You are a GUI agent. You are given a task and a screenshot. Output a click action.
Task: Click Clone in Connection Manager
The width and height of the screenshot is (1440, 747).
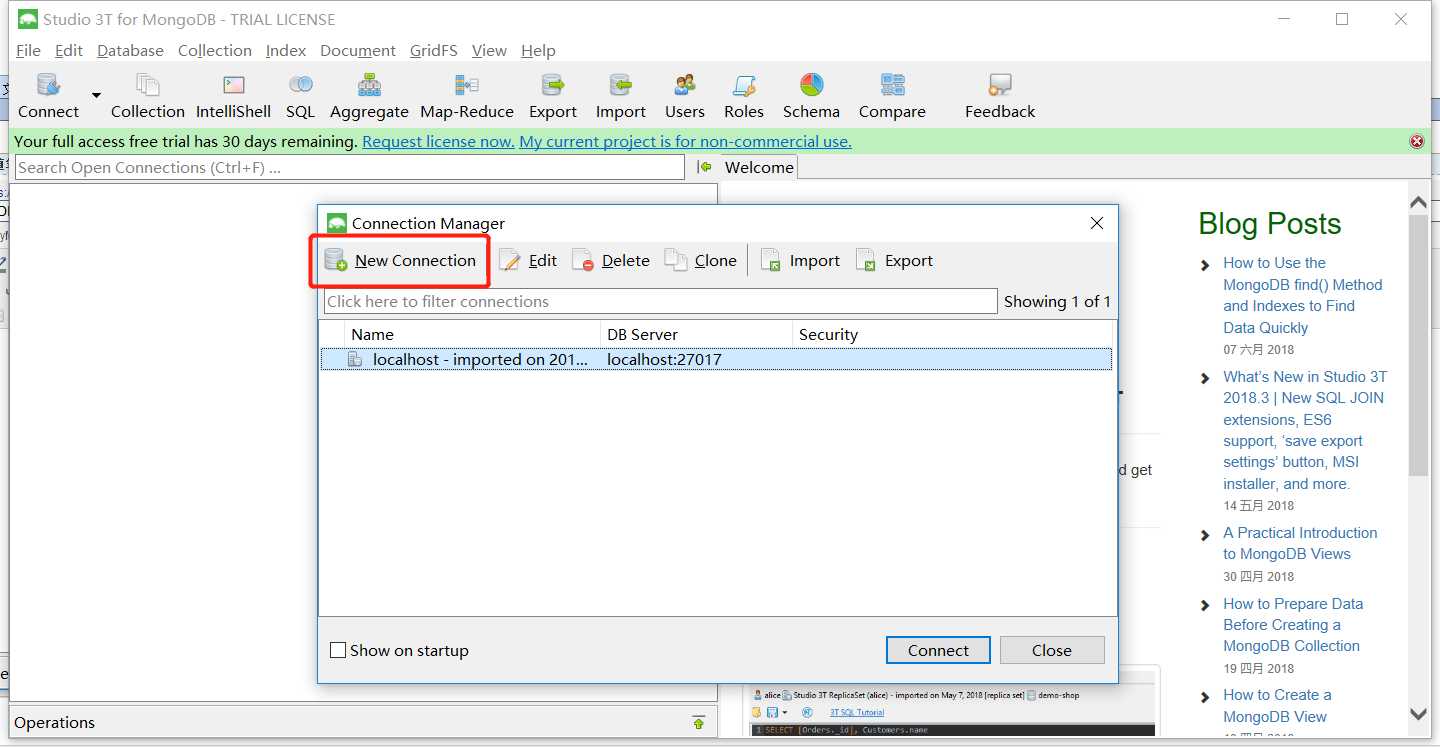point(701,260)
